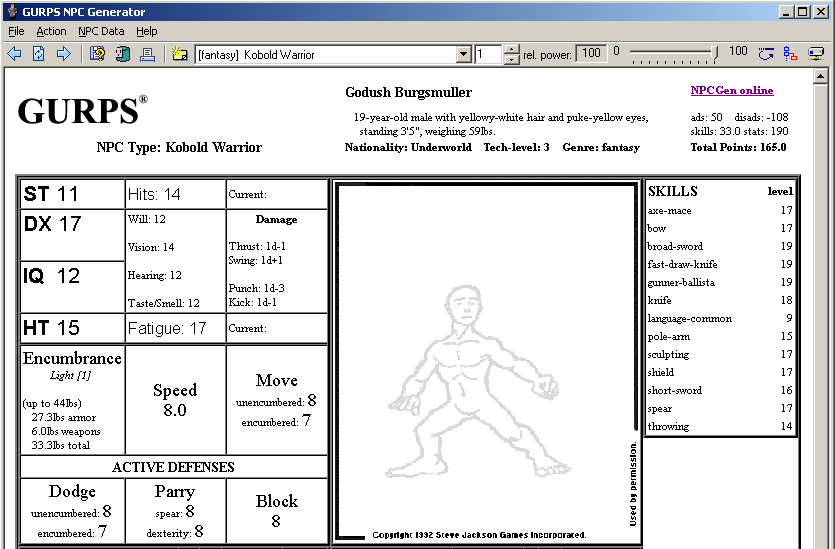The width and height of the screenshot is (835, 549).
Task: Open the Help menu
Action: (x=146, y=31)
